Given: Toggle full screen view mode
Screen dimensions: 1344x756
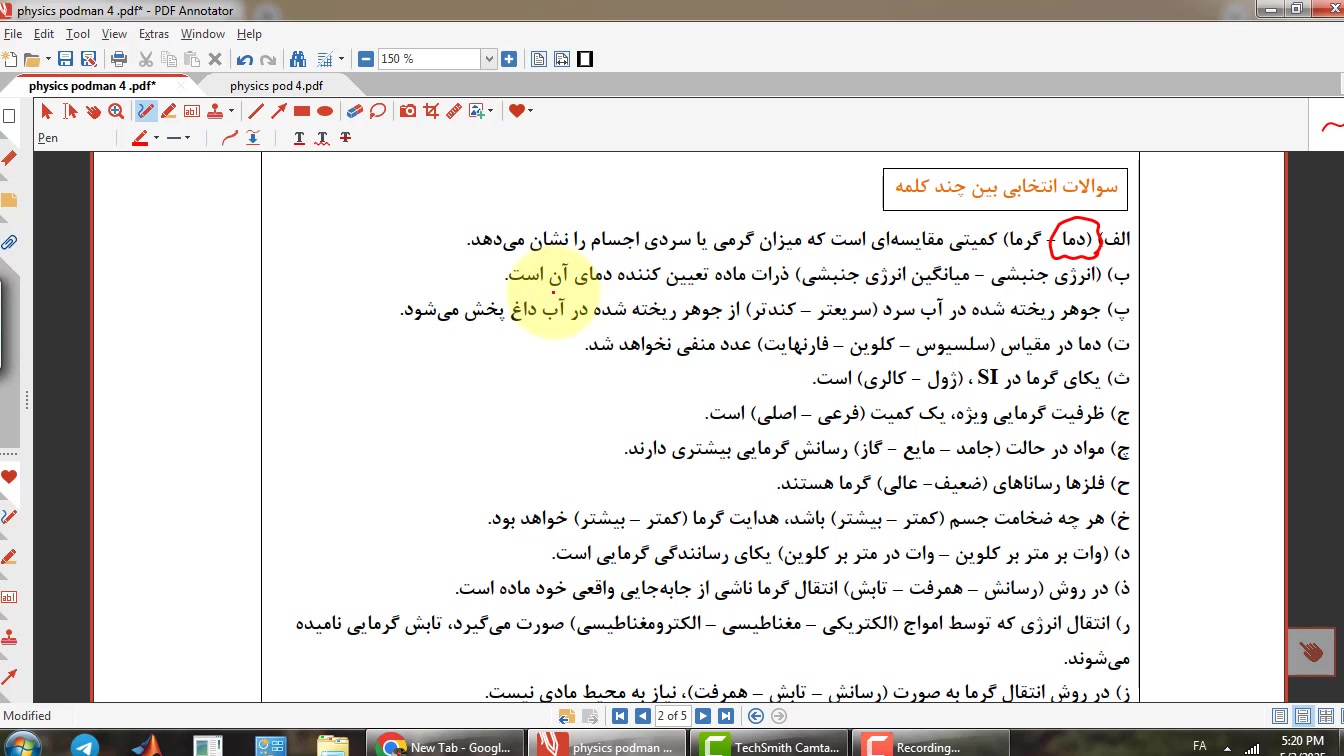Looking at the screenshot, I should click(x=585, y=59).
